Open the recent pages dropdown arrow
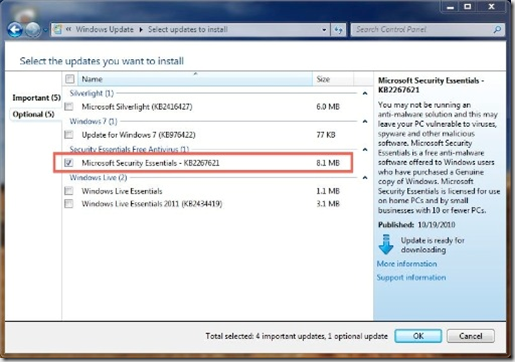This screenshot has height=362, width=515. click(45, 30)
